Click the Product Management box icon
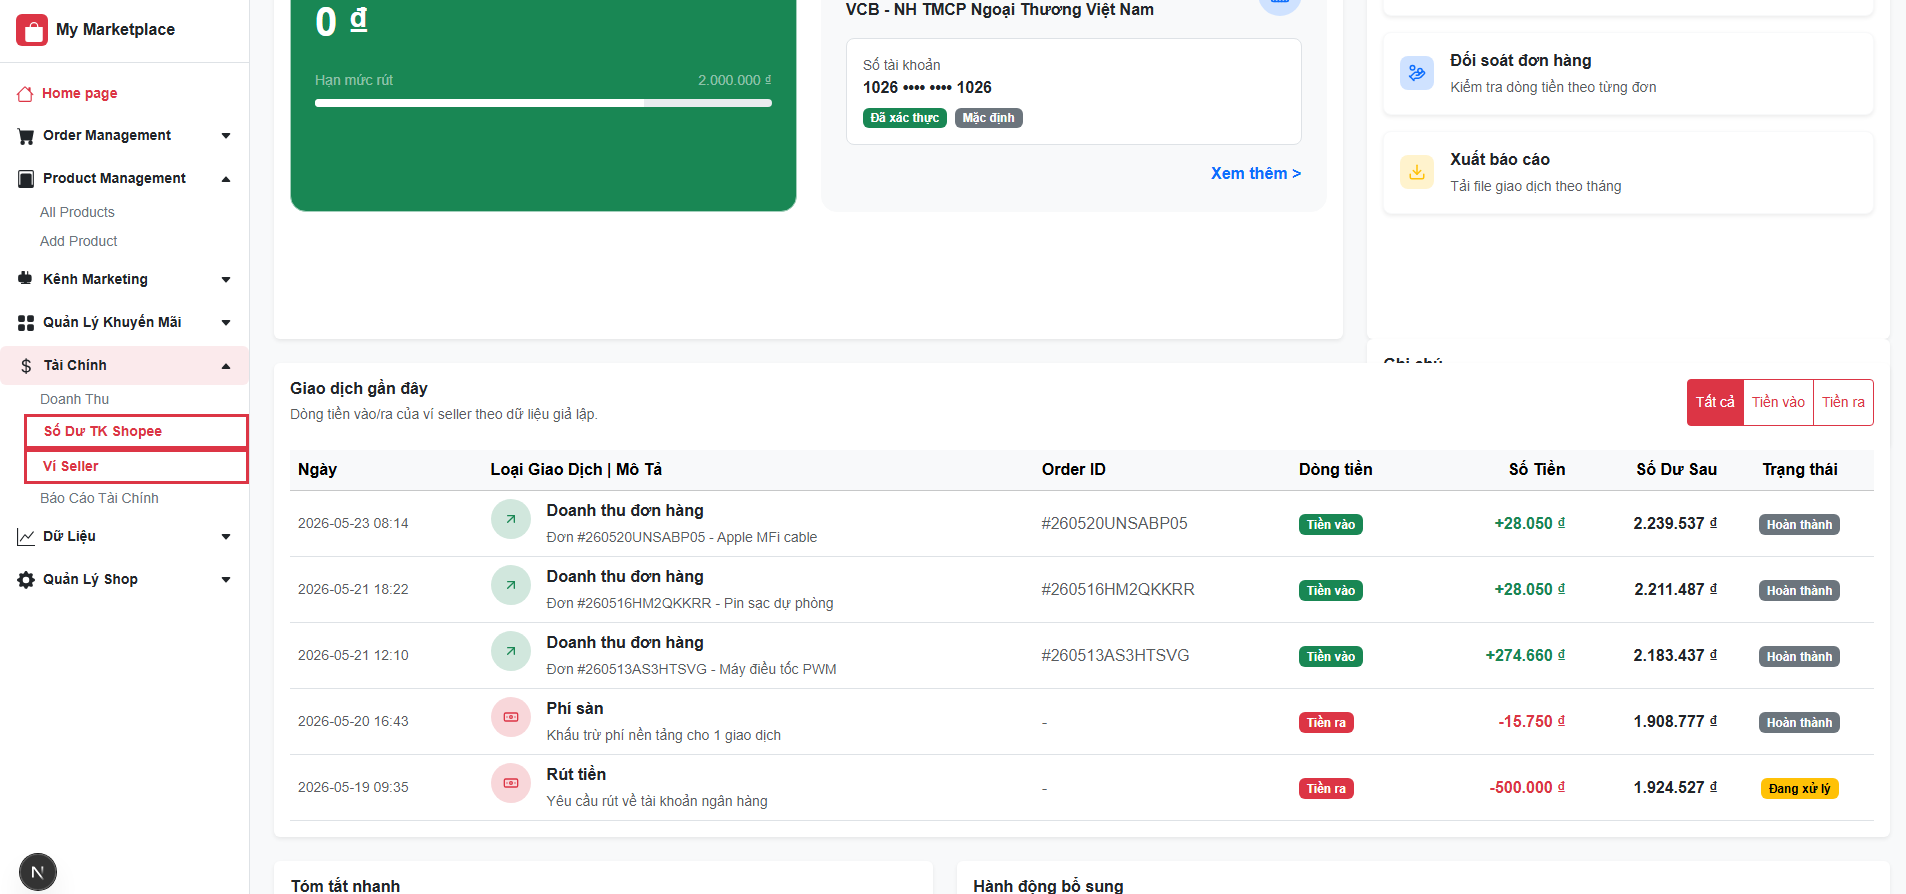Viewport: 1906px width, 894px height. pyautogui.click(x=26, y=179)
